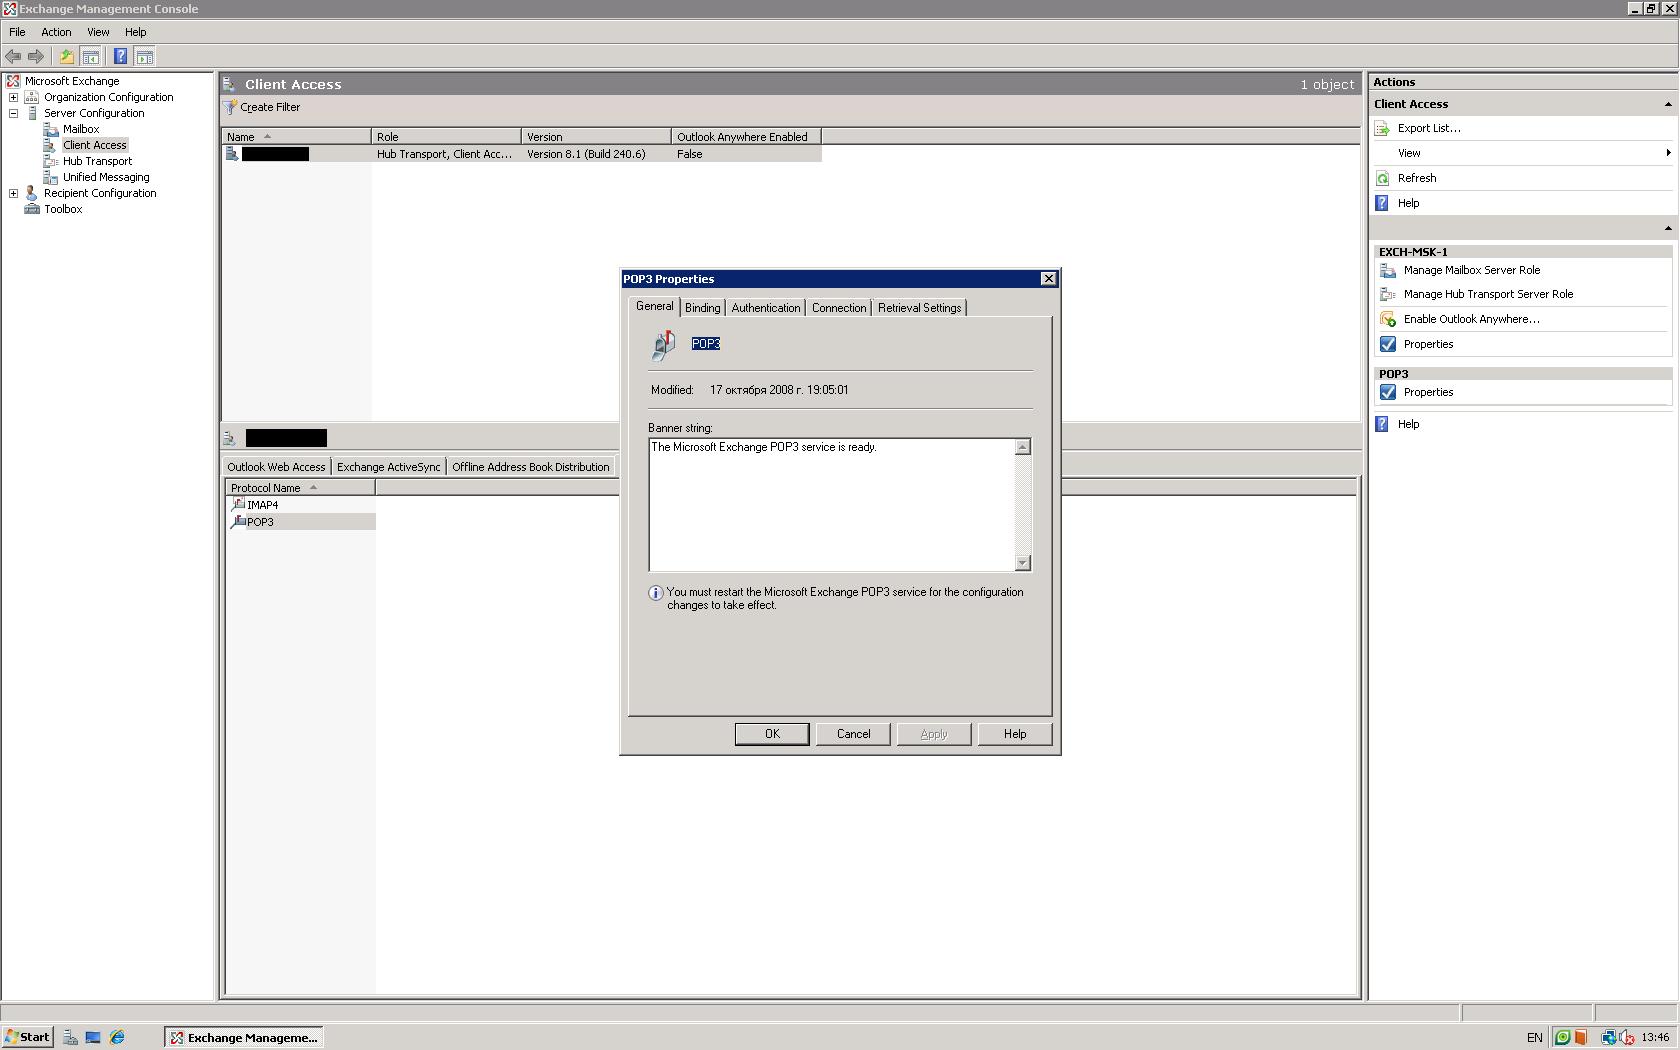The width and height of the screenshot is (1680, 1050).
Task: Collapse the Client Access actions section
Action: coord(1667,104)
